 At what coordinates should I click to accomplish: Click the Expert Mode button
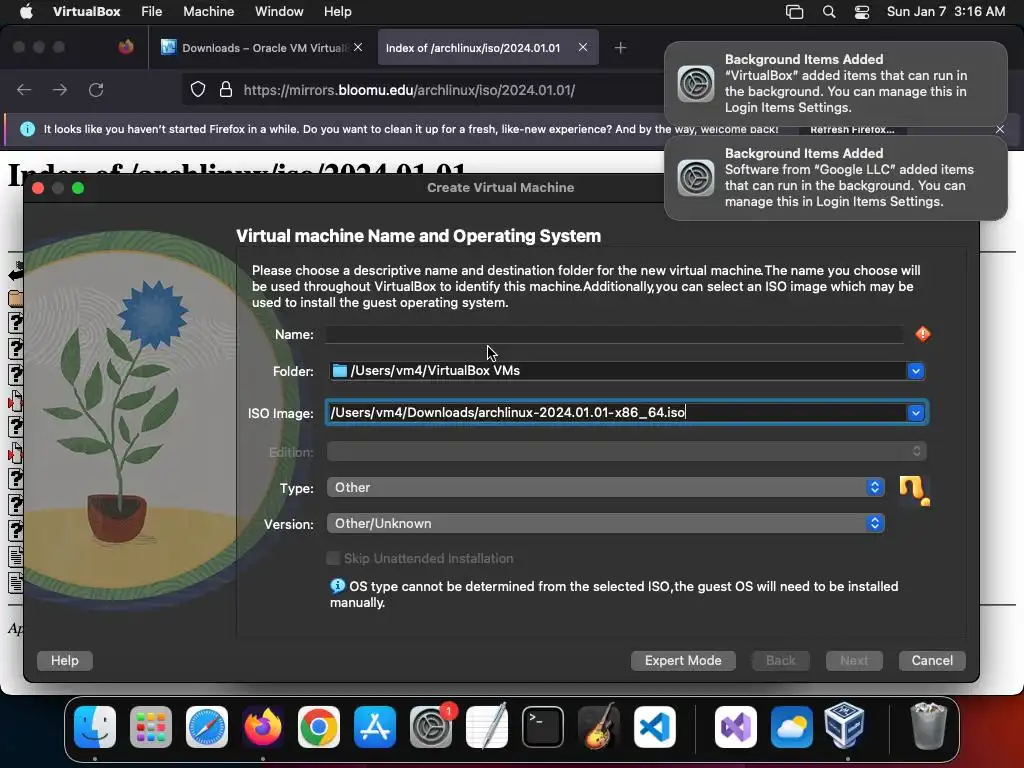[x=683, y=660]
